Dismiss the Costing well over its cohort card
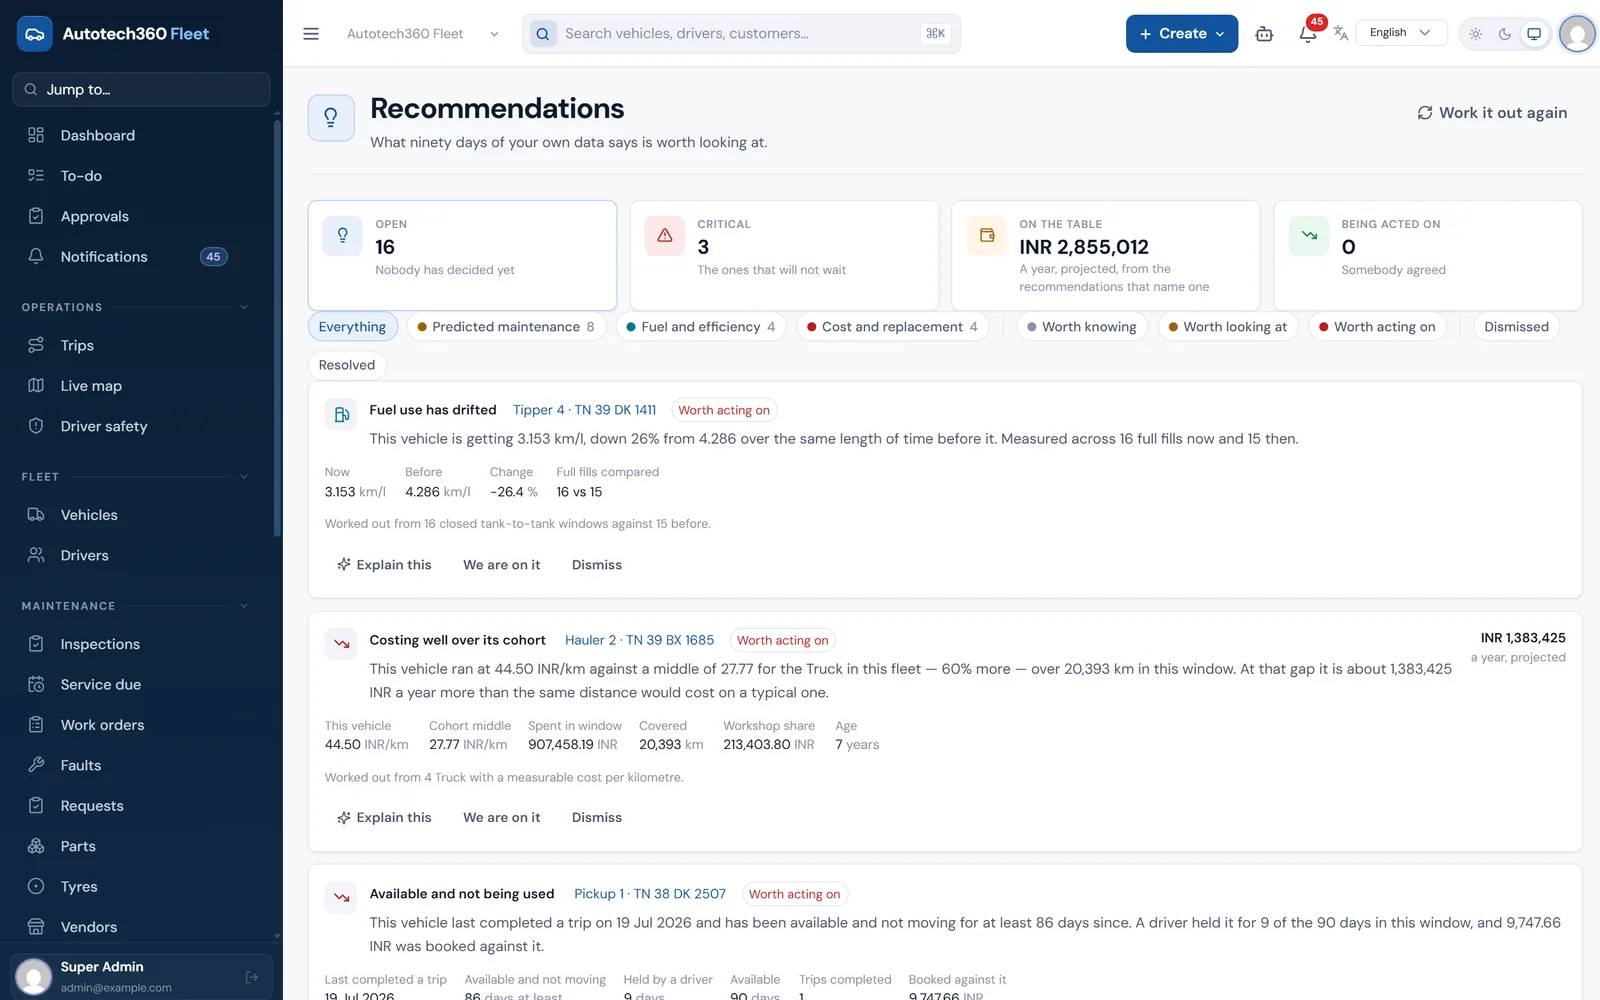Viewport: 1600px width, 1000px height. [x=597, y=818]
